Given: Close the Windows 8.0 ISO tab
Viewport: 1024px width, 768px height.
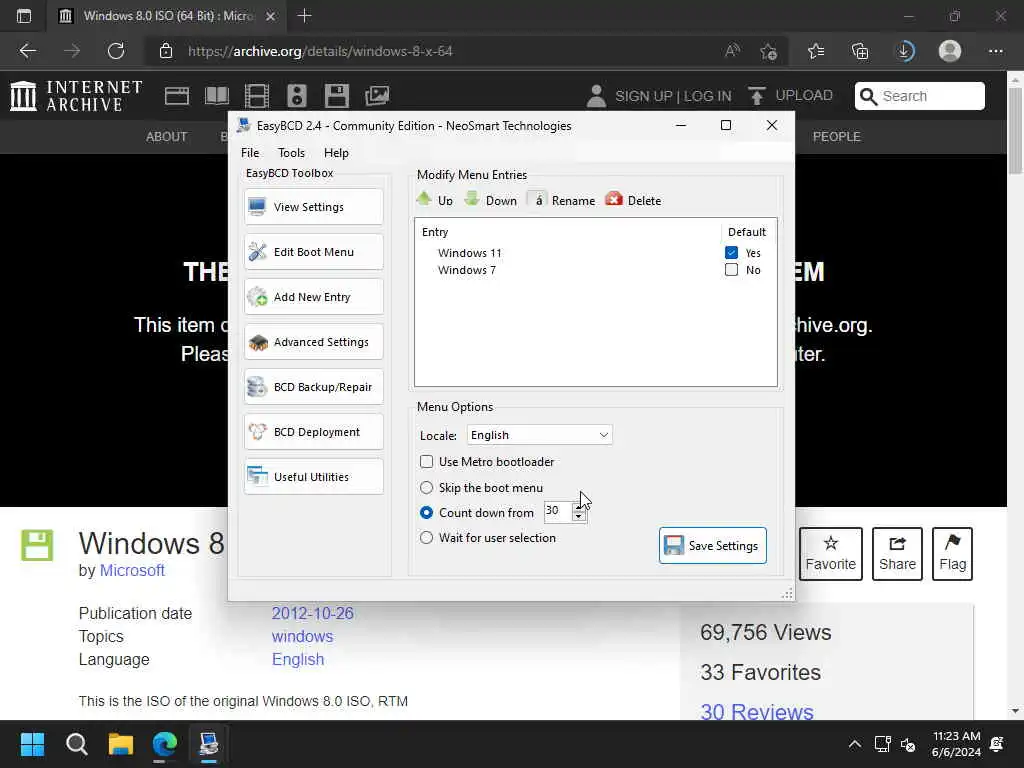Looking at the screenshot, I should [270, 16].
